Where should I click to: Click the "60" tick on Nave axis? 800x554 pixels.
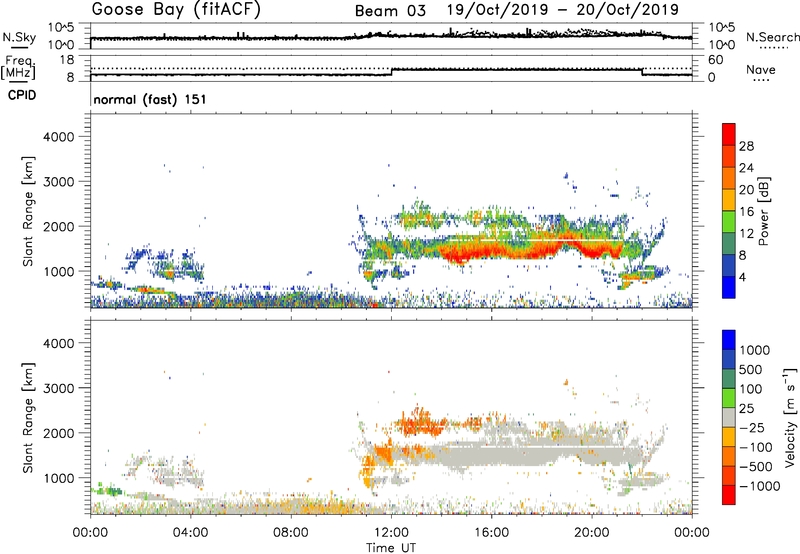click(715, 60)
